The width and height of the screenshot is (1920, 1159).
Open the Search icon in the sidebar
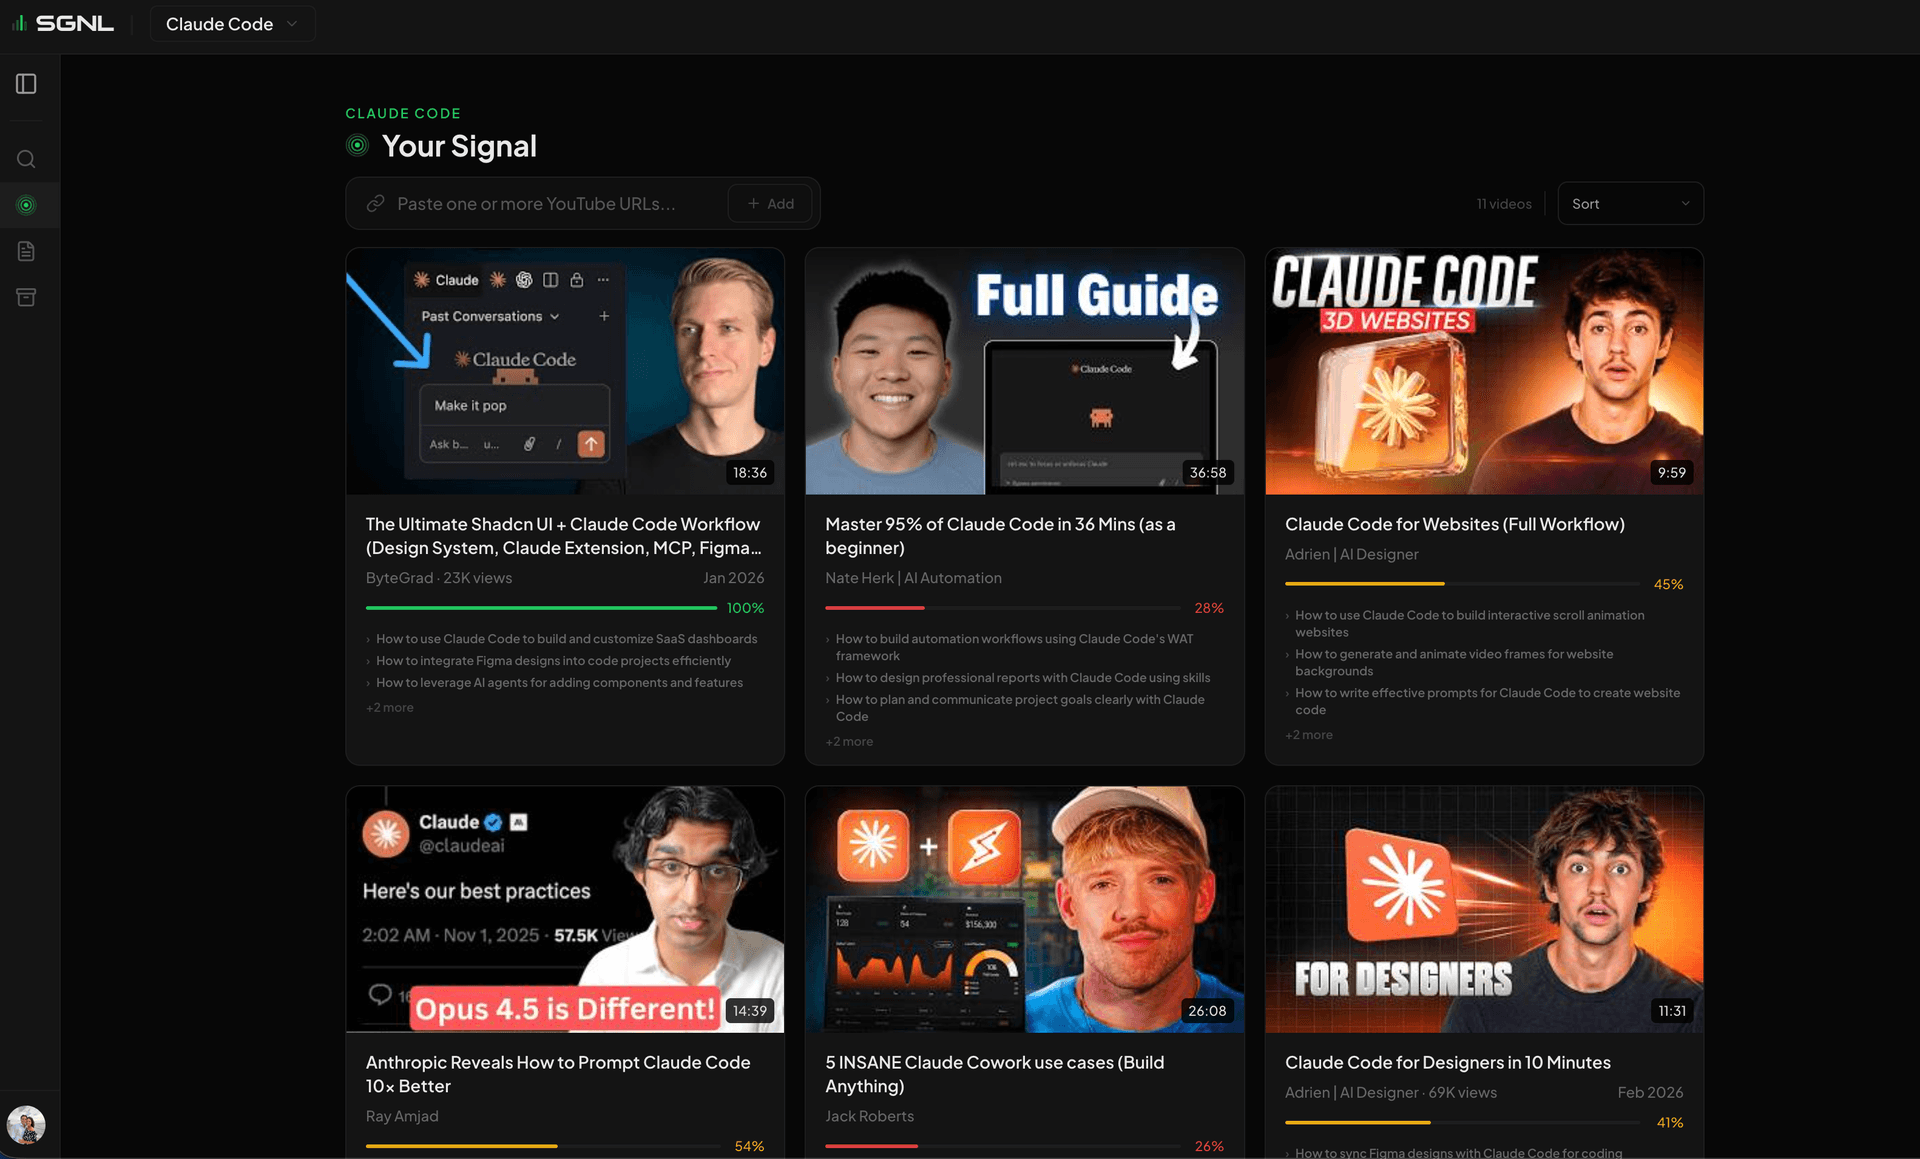(x=26, y=158)
